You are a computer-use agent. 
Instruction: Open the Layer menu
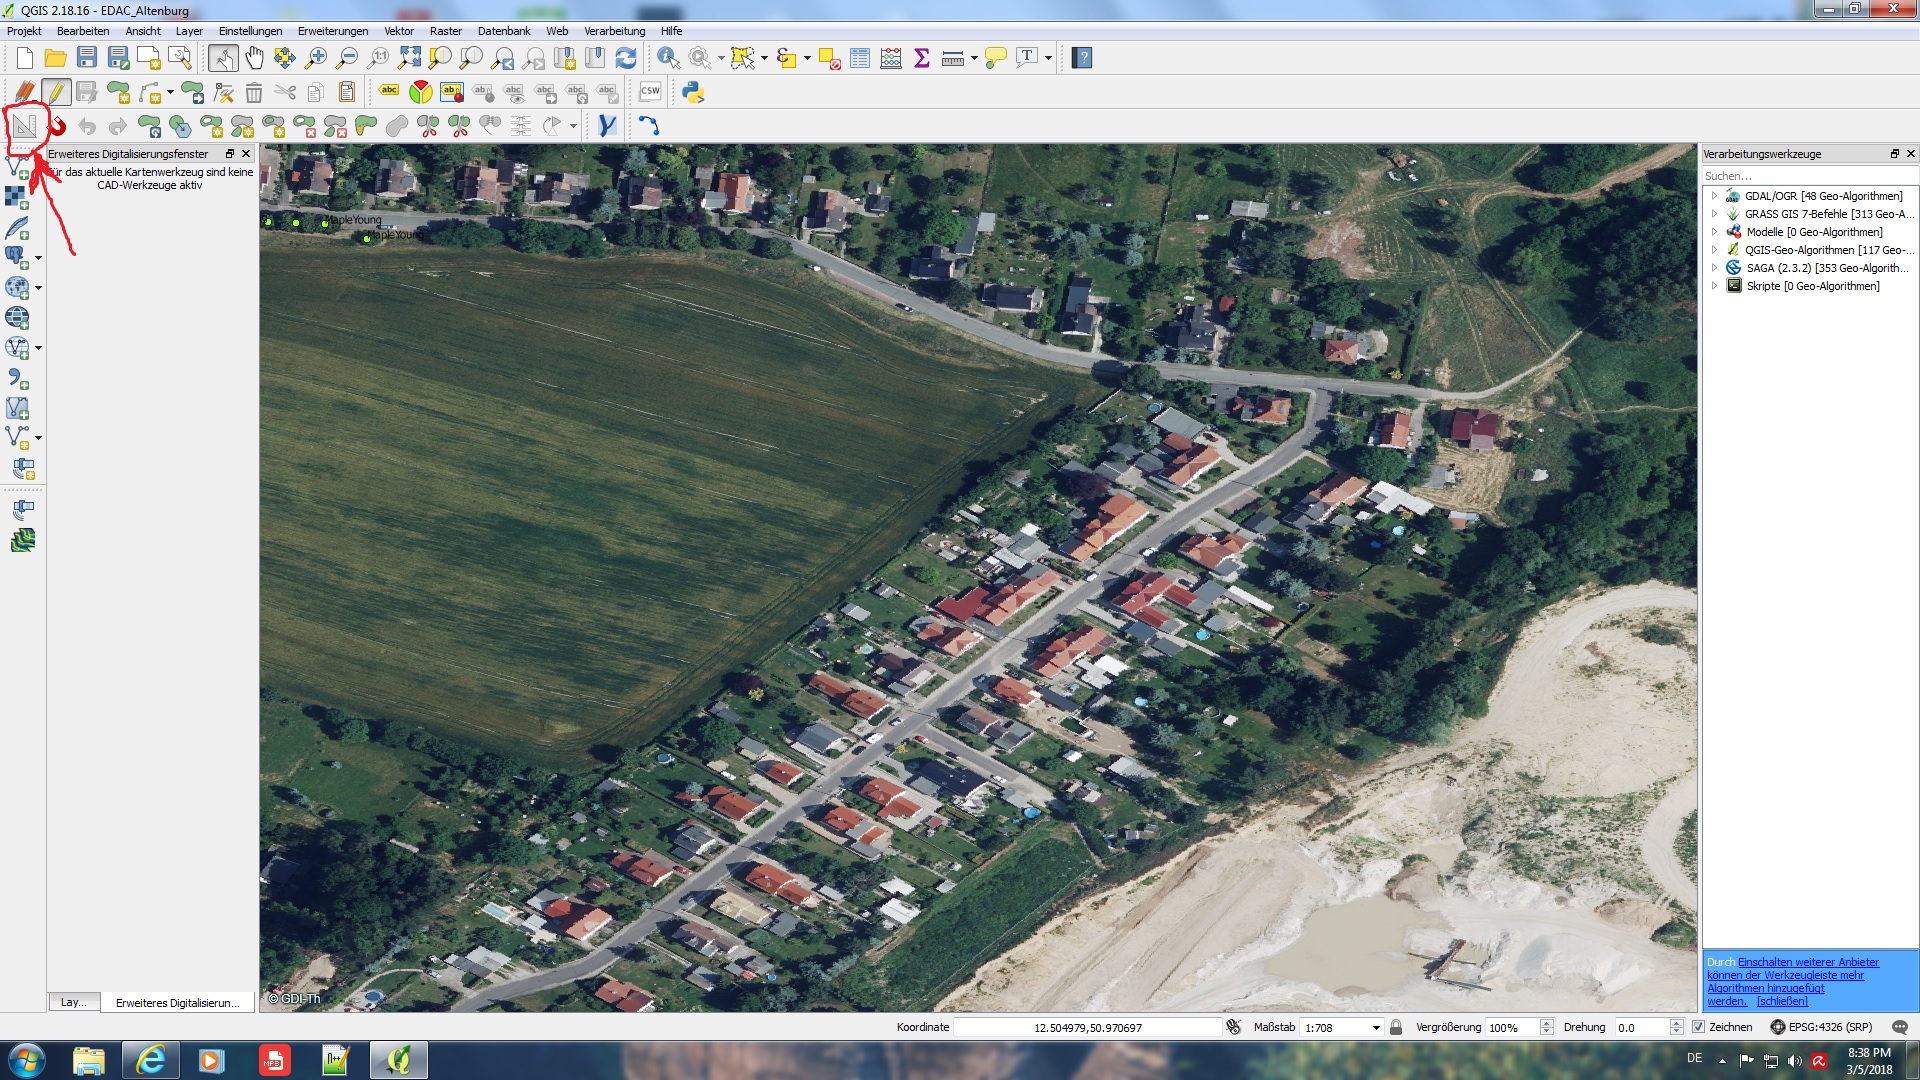189,31
